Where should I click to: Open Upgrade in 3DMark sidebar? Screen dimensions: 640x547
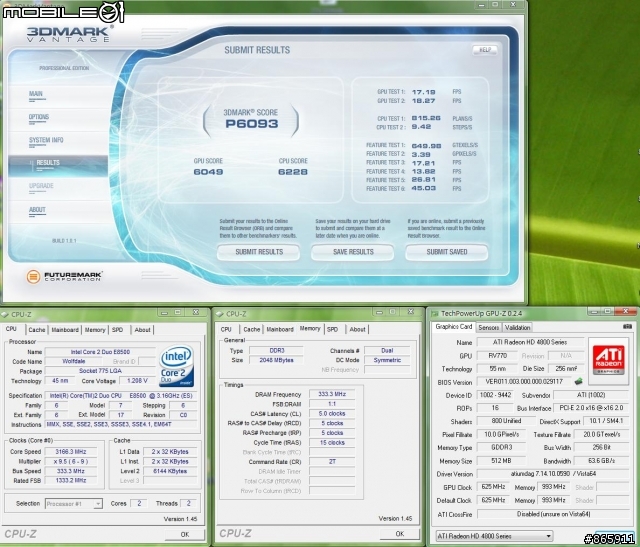[x=41, y=186]
